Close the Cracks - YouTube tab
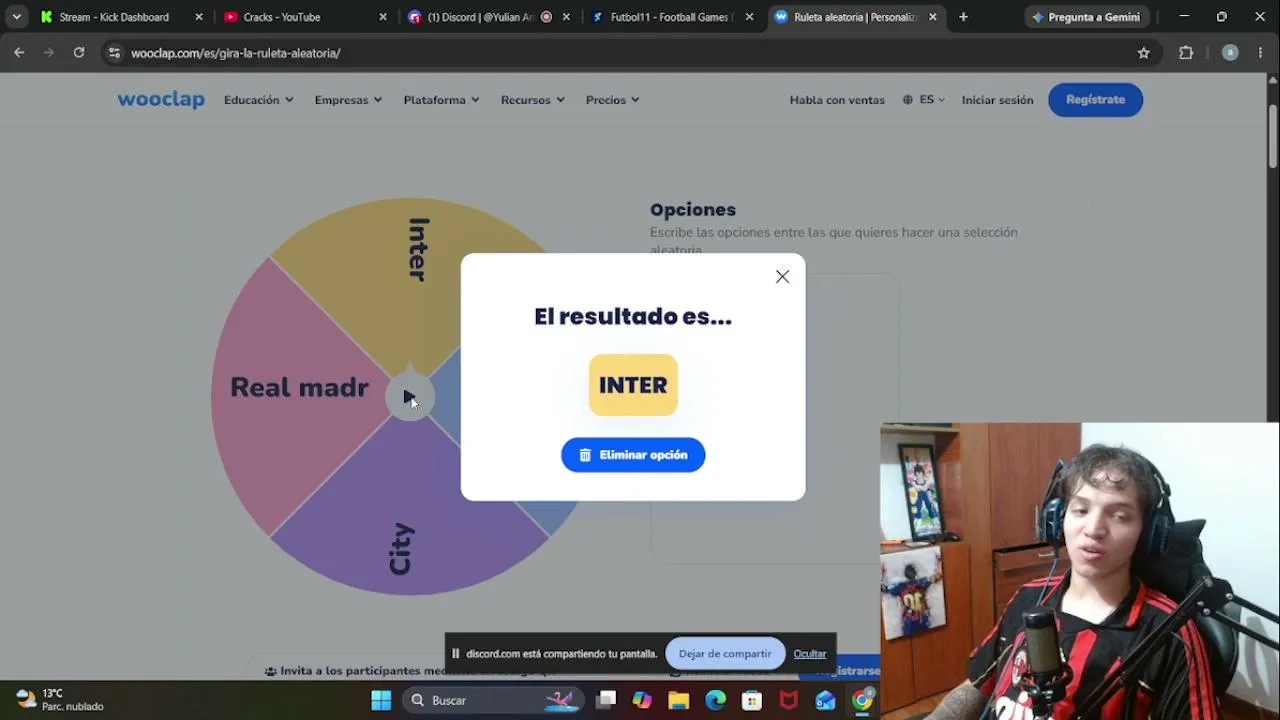This screenshot has height=720, width=1280. (382, 17)
